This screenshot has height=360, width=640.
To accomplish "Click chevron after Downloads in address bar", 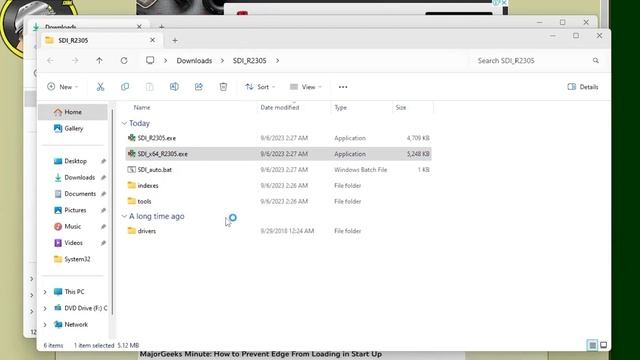I will click(222, 61).
